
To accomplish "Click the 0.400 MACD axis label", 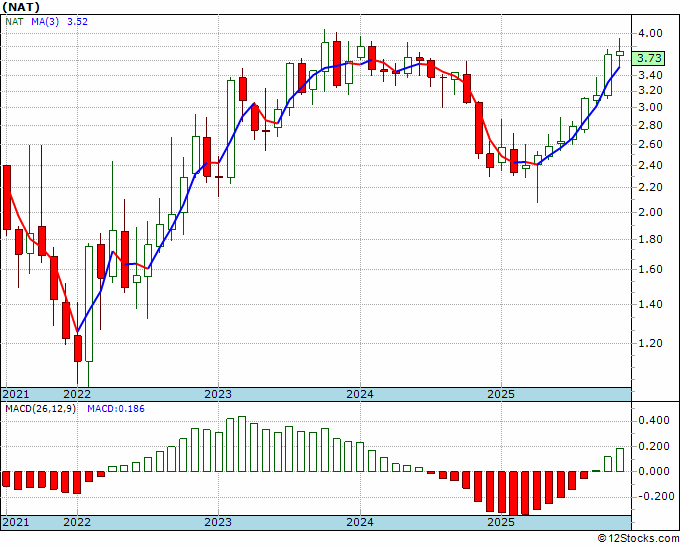I will (x=654, y=420).
